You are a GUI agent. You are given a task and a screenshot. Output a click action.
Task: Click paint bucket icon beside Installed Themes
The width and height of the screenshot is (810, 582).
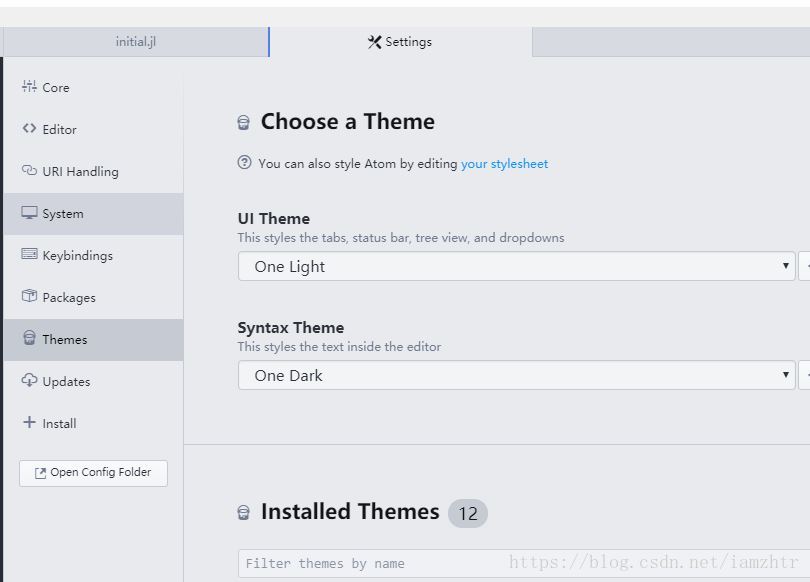pyautogui.click(x=243, y=513)
